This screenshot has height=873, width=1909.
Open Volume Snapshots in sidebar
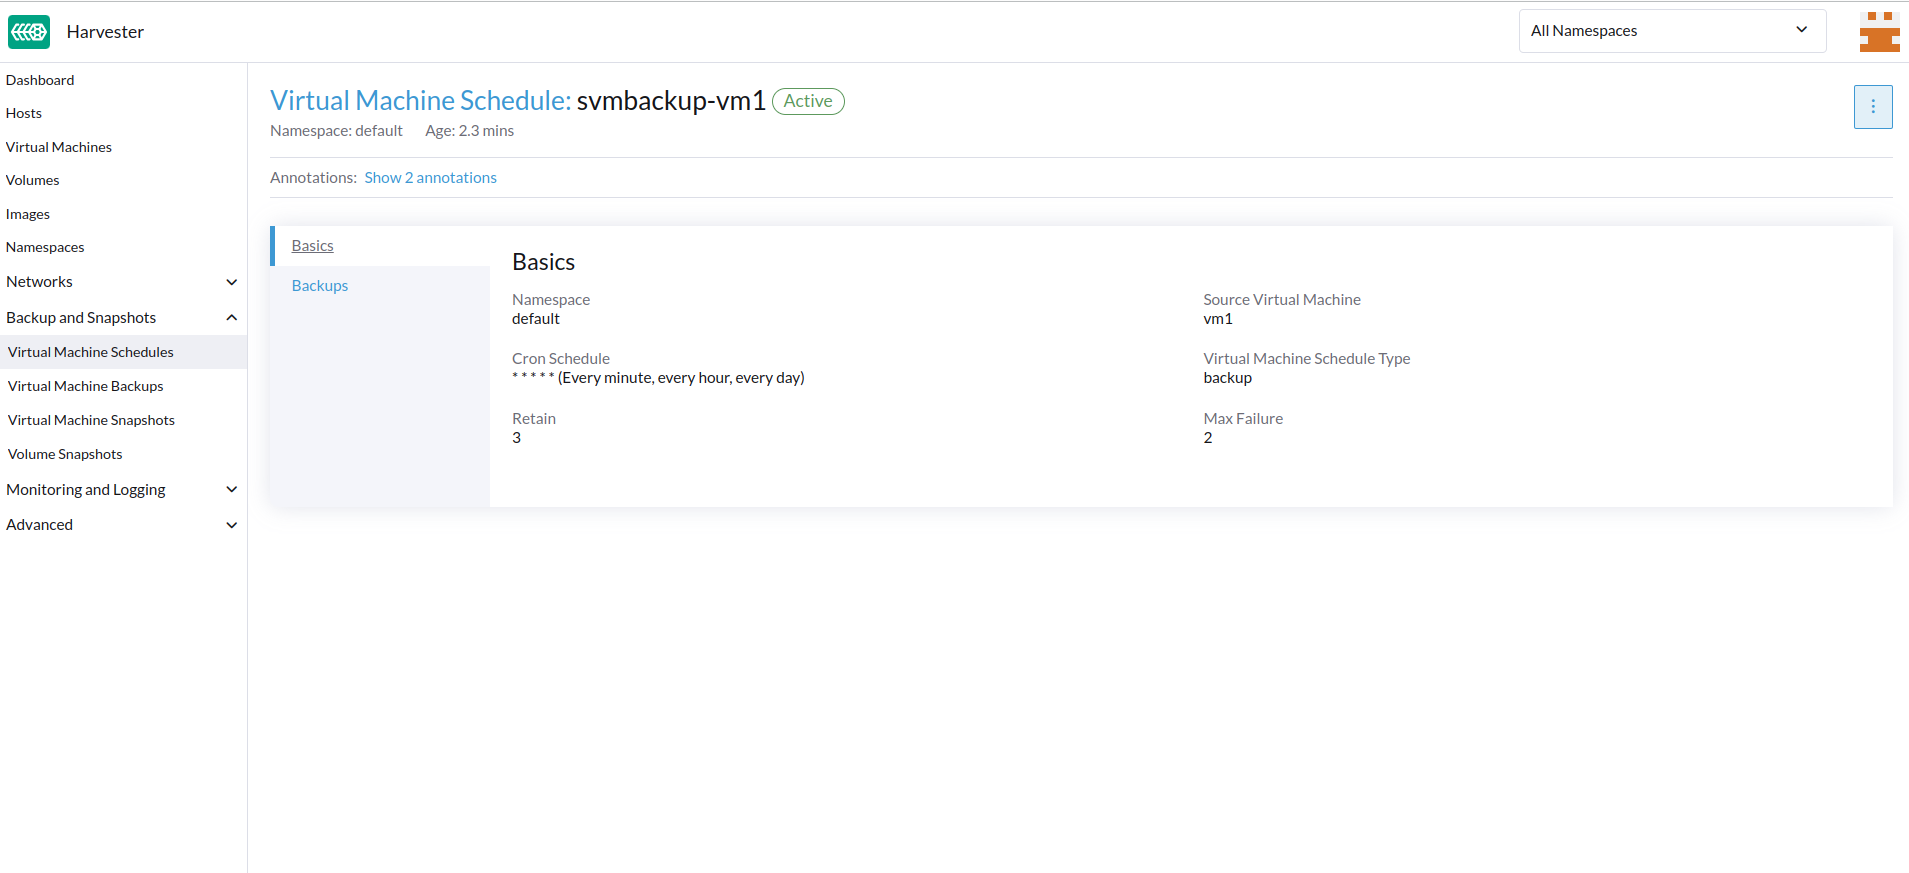(x=66, y=454)
